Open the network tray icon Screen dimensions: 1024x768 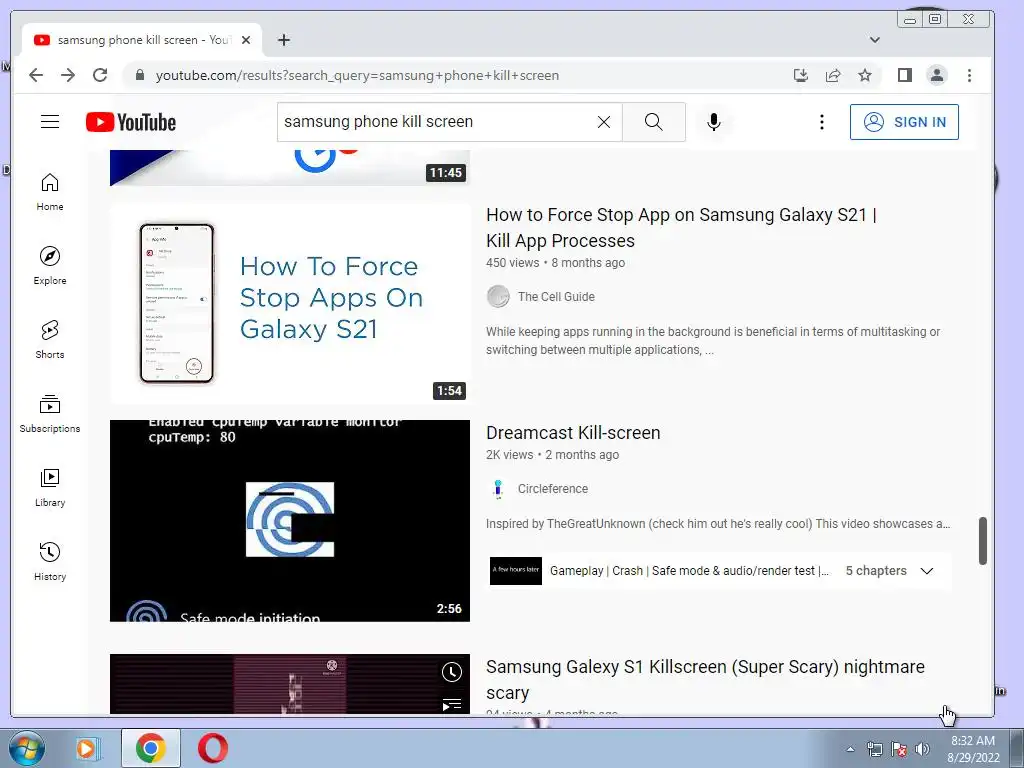pos(874,749)
